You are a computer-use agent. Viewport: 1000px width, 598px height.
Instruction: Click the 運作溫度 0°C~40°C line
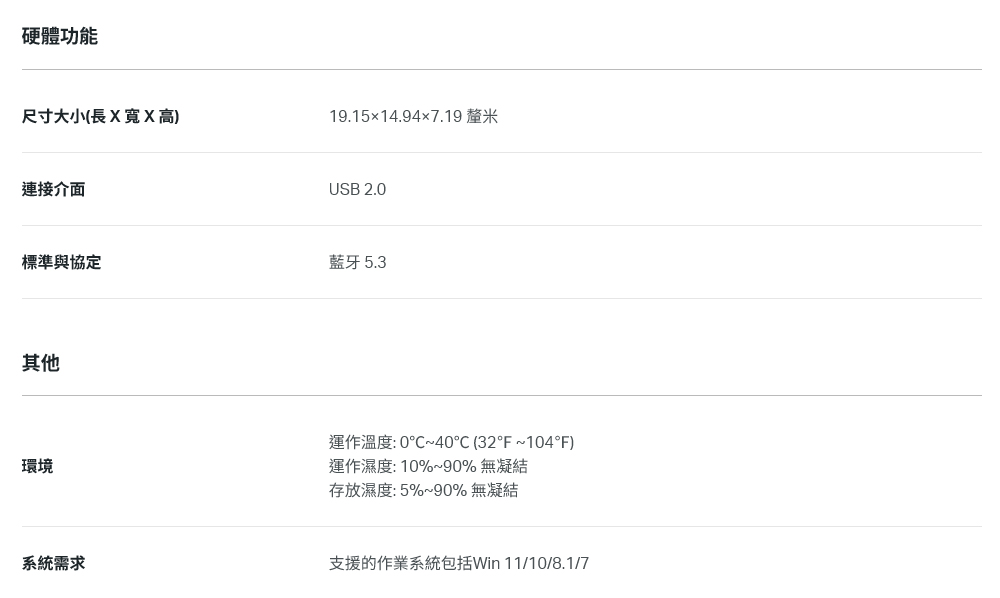(x=452, y=442)
